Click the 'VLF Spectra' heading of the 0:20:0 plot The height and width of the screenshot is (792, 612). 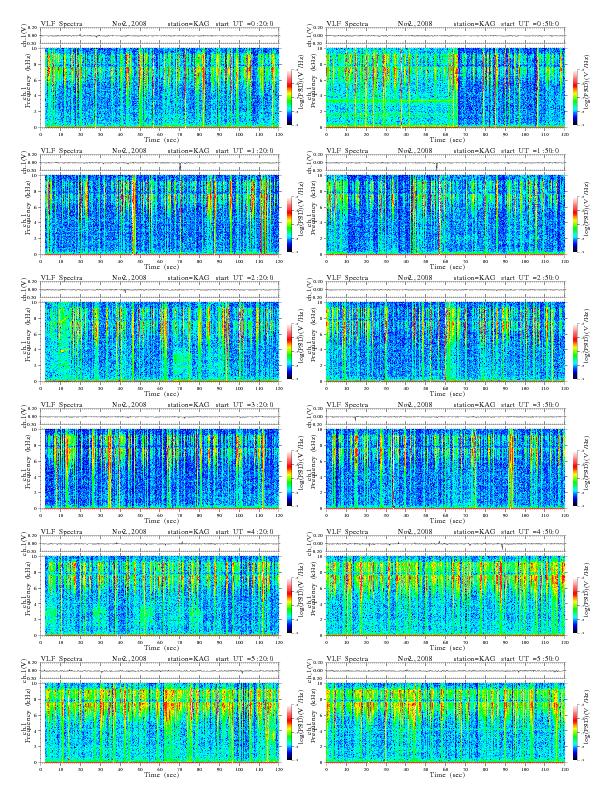coord(61,23)
